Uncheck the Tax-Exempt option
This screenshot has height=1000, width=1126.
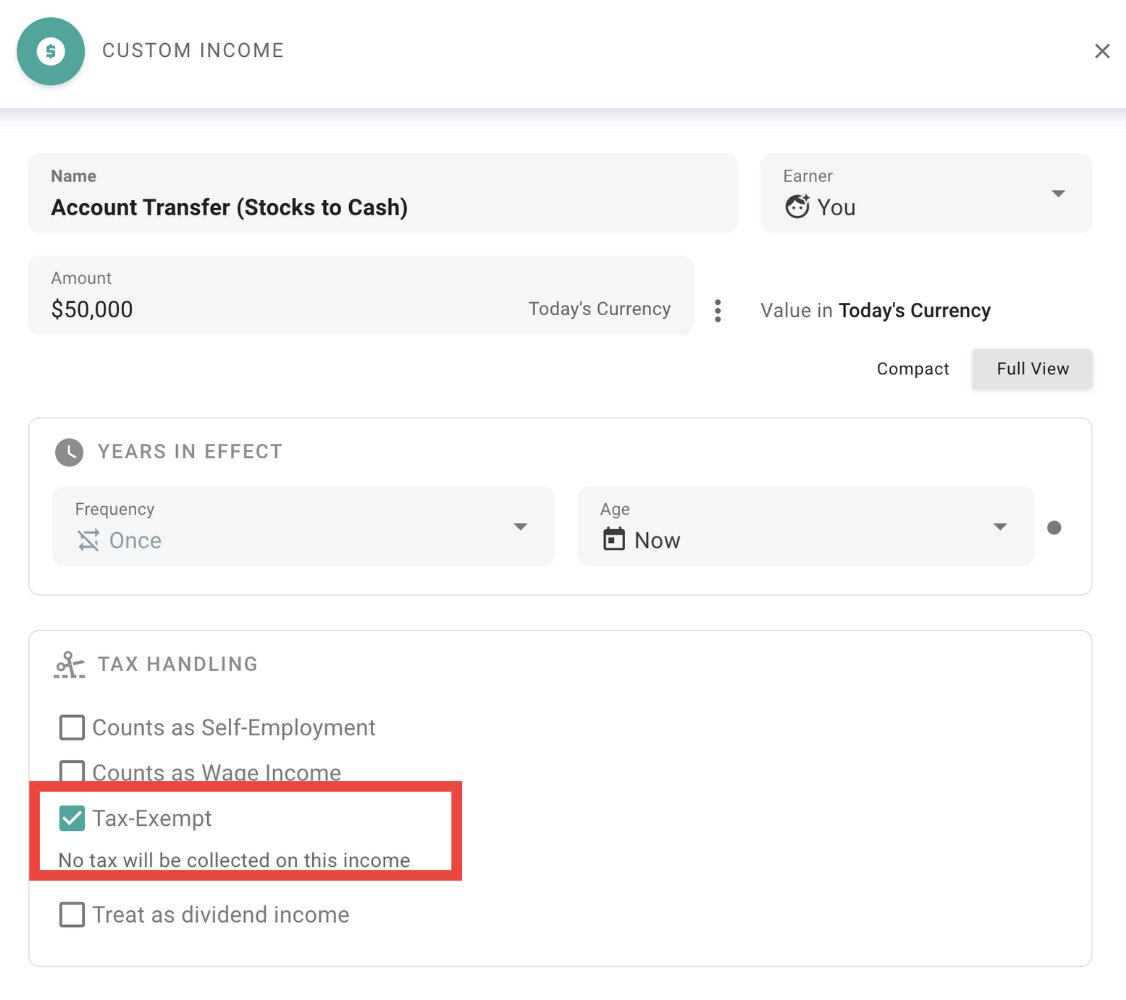click(x=71, y=818)
